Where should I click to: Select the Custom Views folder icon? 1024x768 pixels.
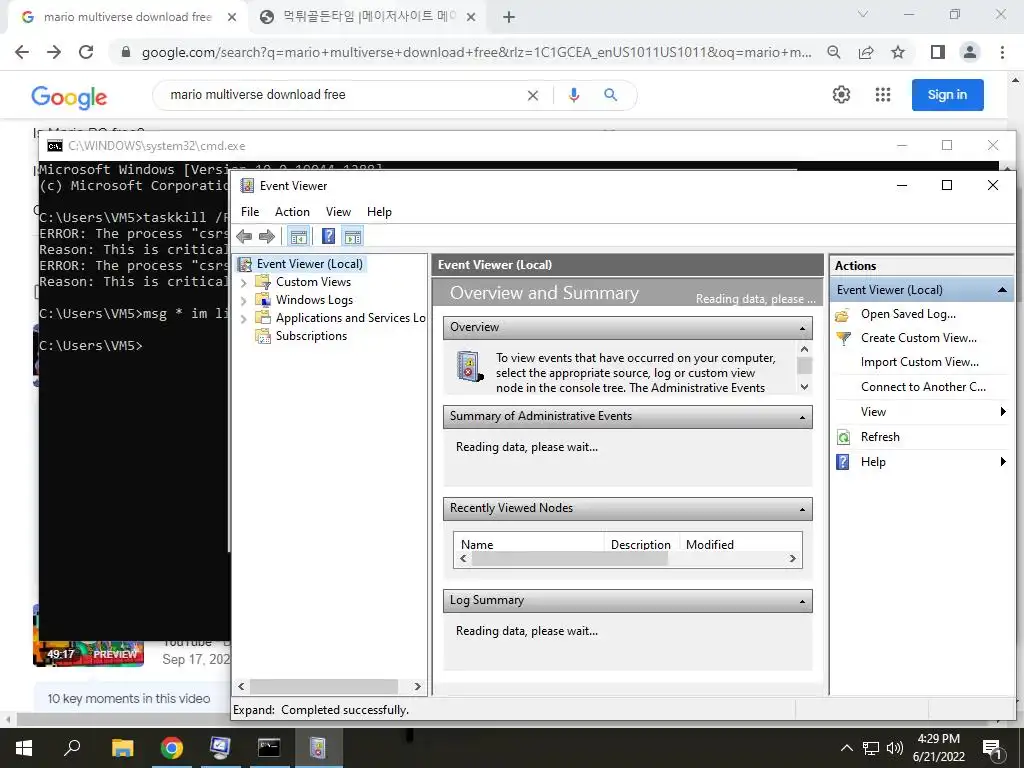pyautogui.click(x=263, y=282)
